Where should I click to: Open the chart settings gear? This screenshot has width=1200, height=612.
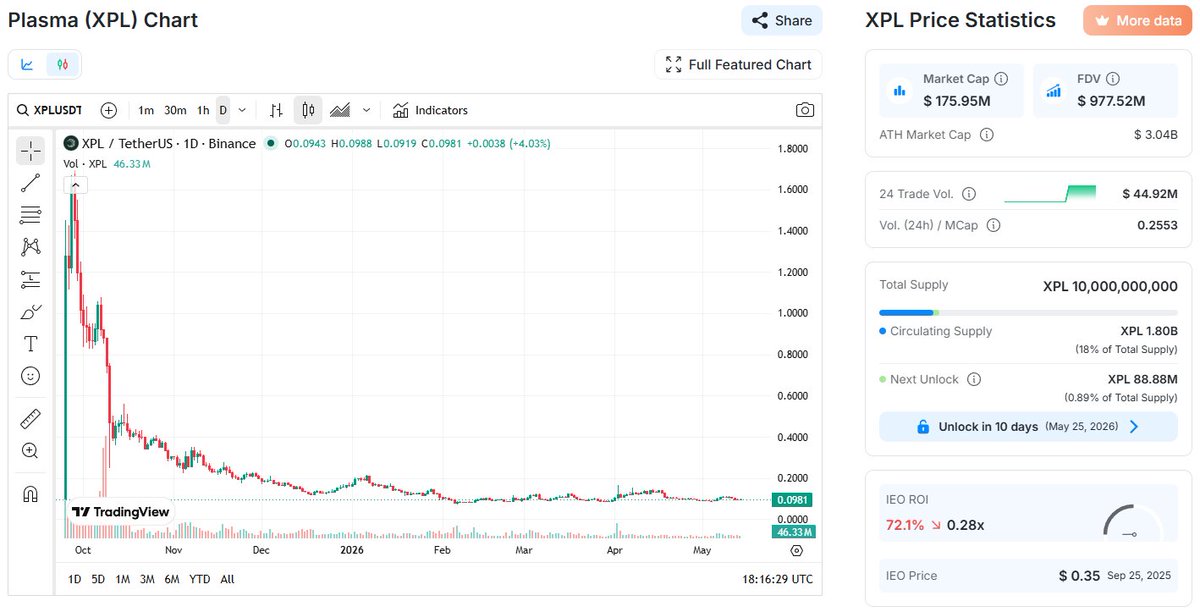[x=797, y=550]
